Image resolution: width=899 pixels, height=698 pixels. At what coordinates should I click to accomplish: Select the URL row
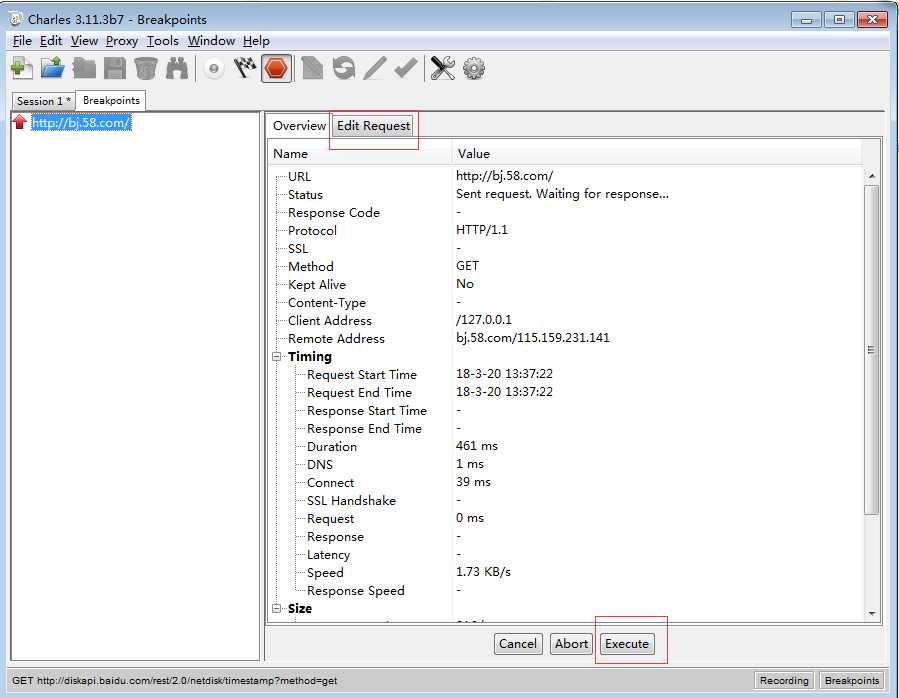pyautogui.click(x=566, y=176)
